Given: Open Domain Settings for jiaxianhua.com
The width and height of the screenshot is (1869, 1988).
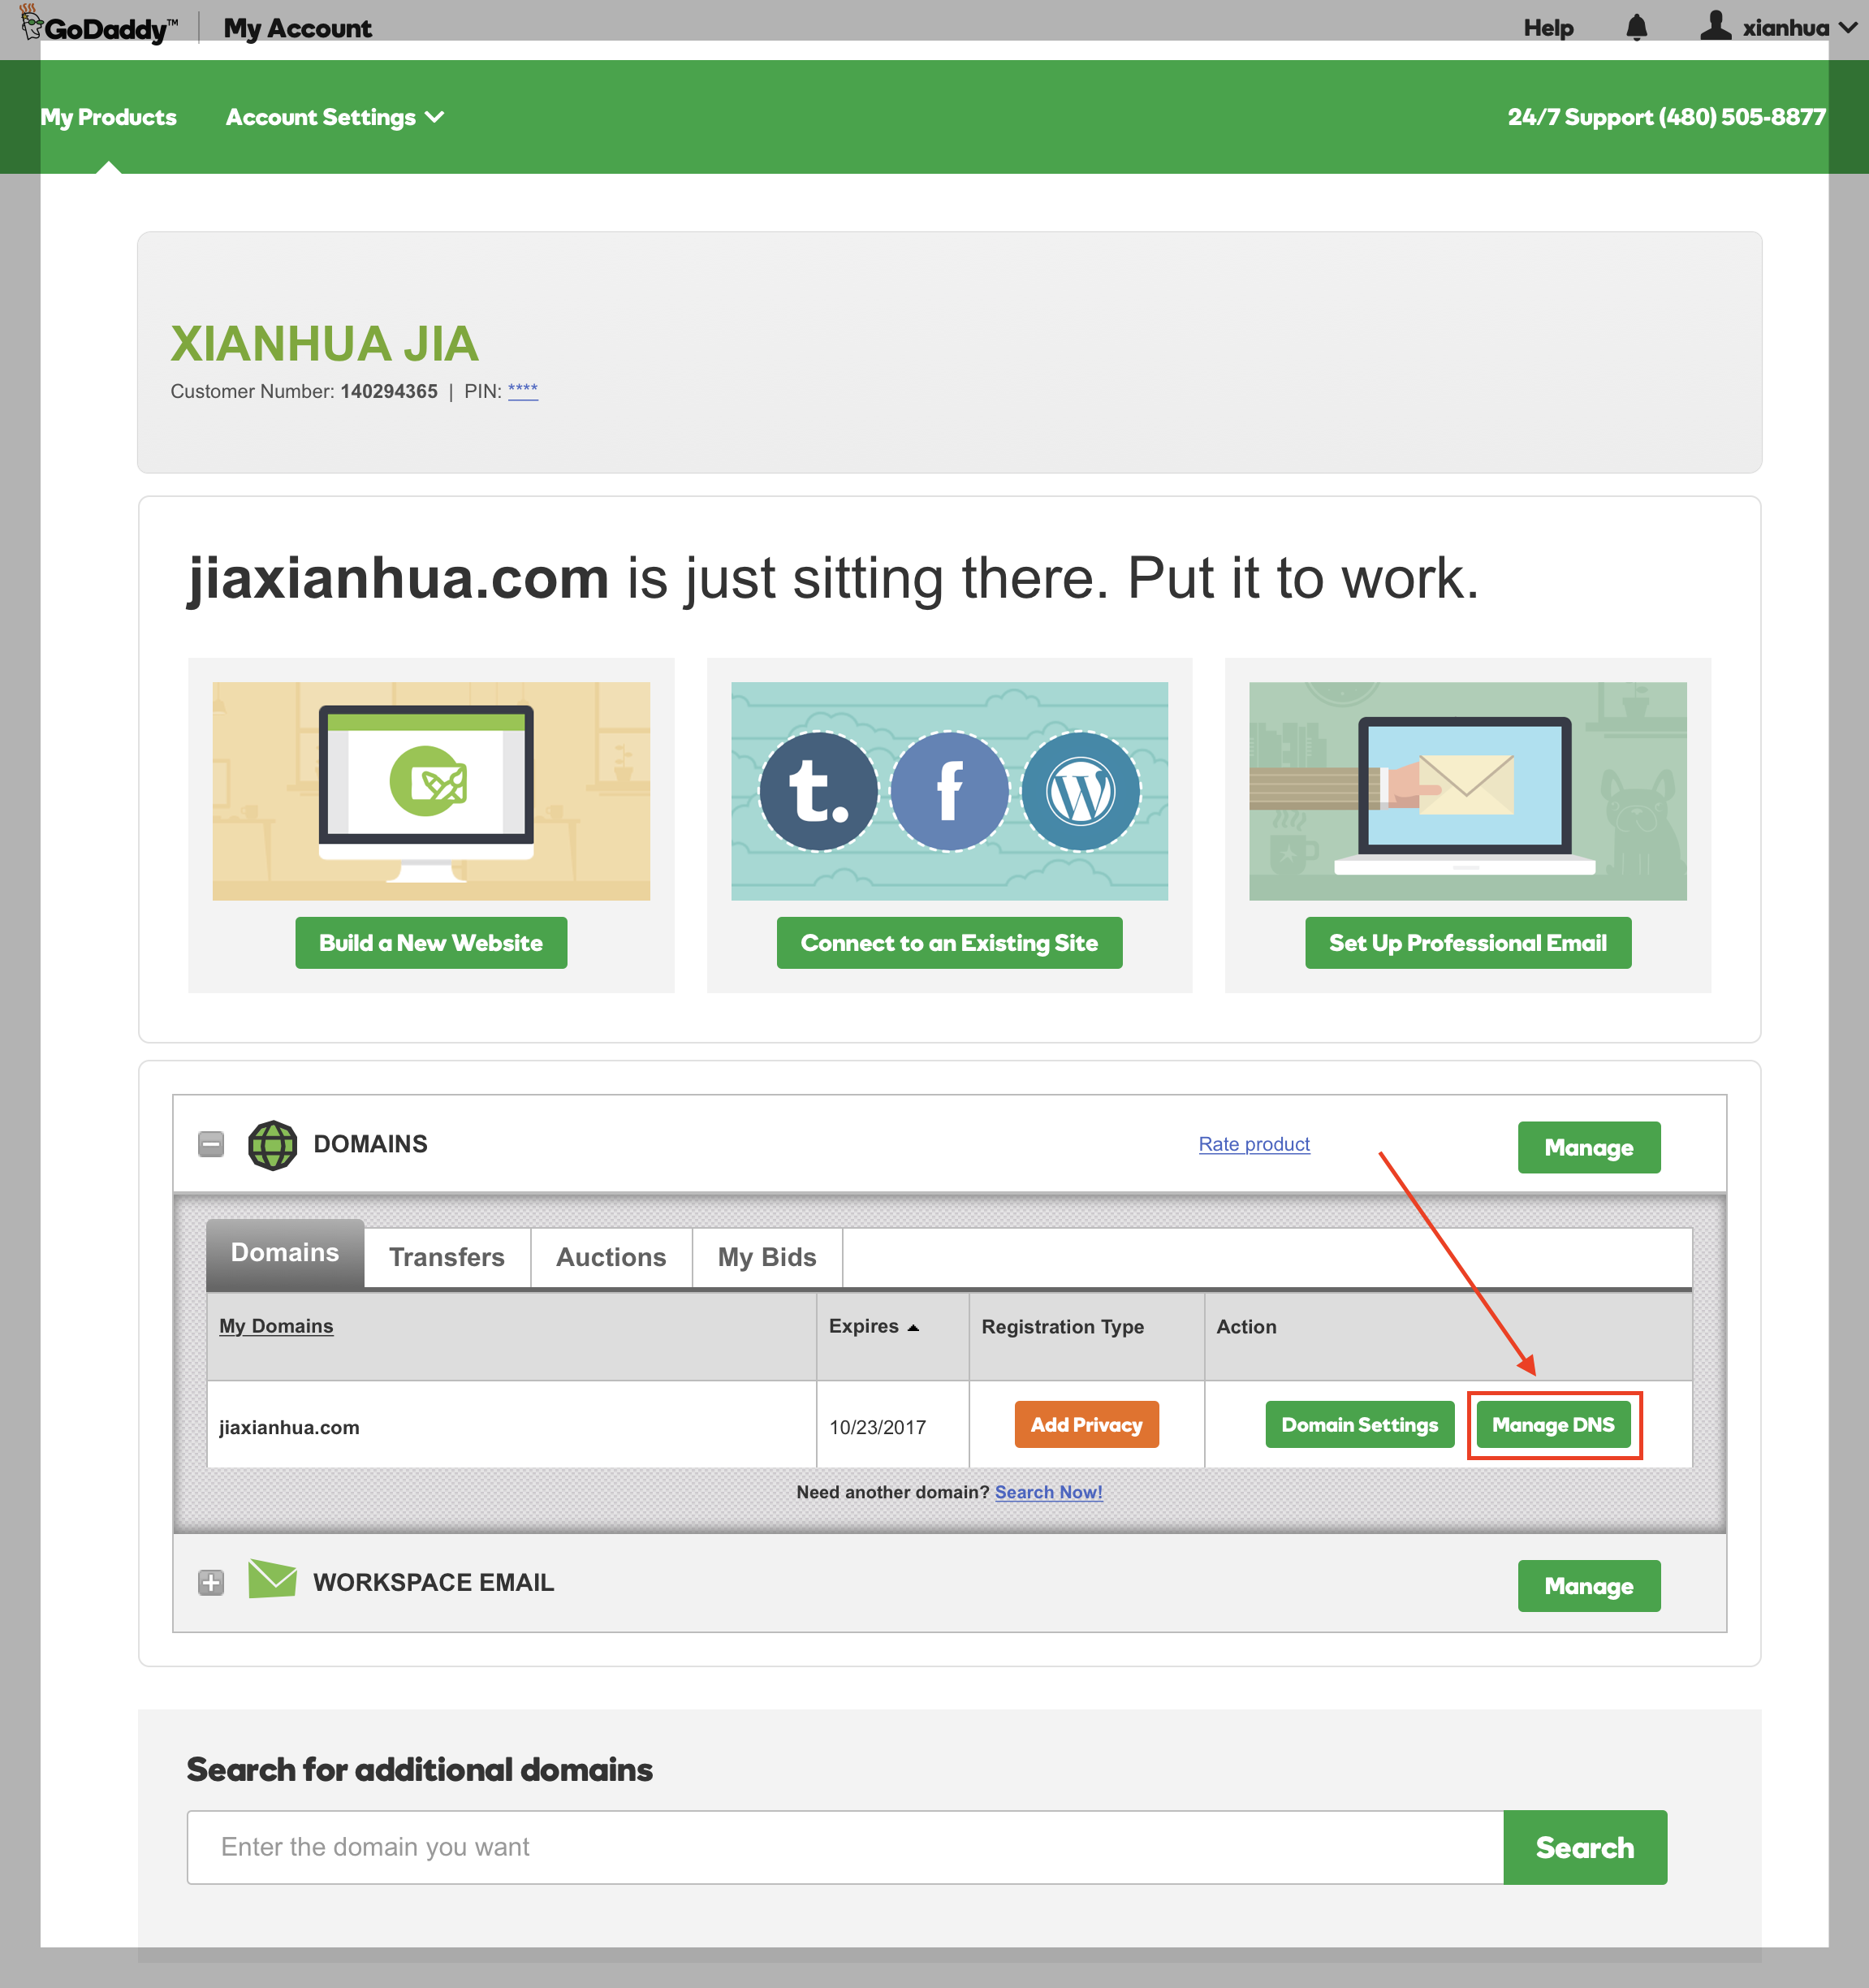Looking at the screenshot, I should tap(1360, 1424).
